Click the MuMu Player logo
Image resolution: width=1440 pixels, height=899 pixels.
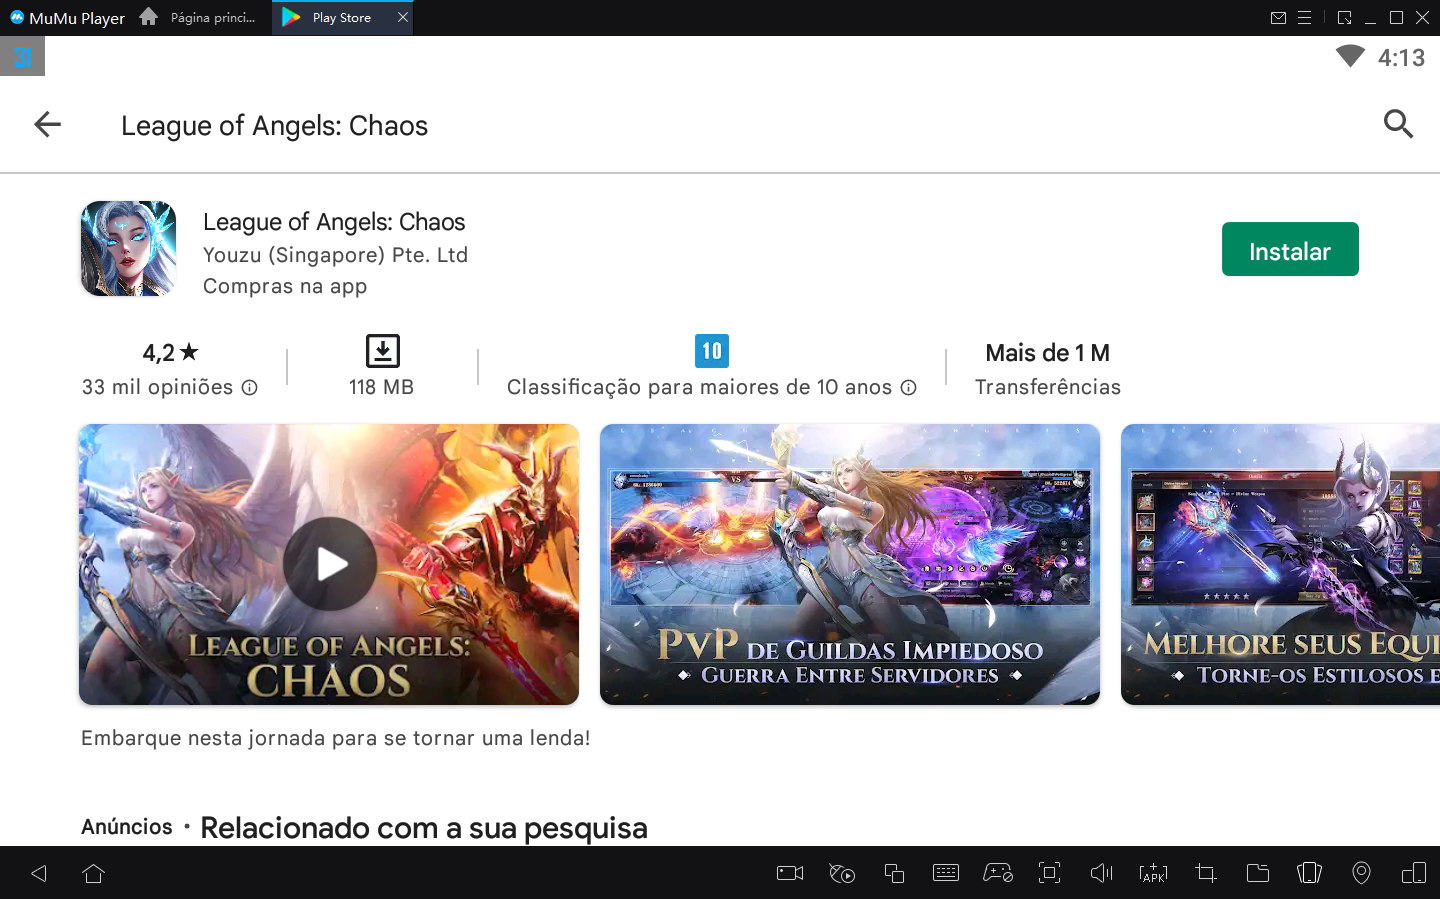tap(67, 18)
